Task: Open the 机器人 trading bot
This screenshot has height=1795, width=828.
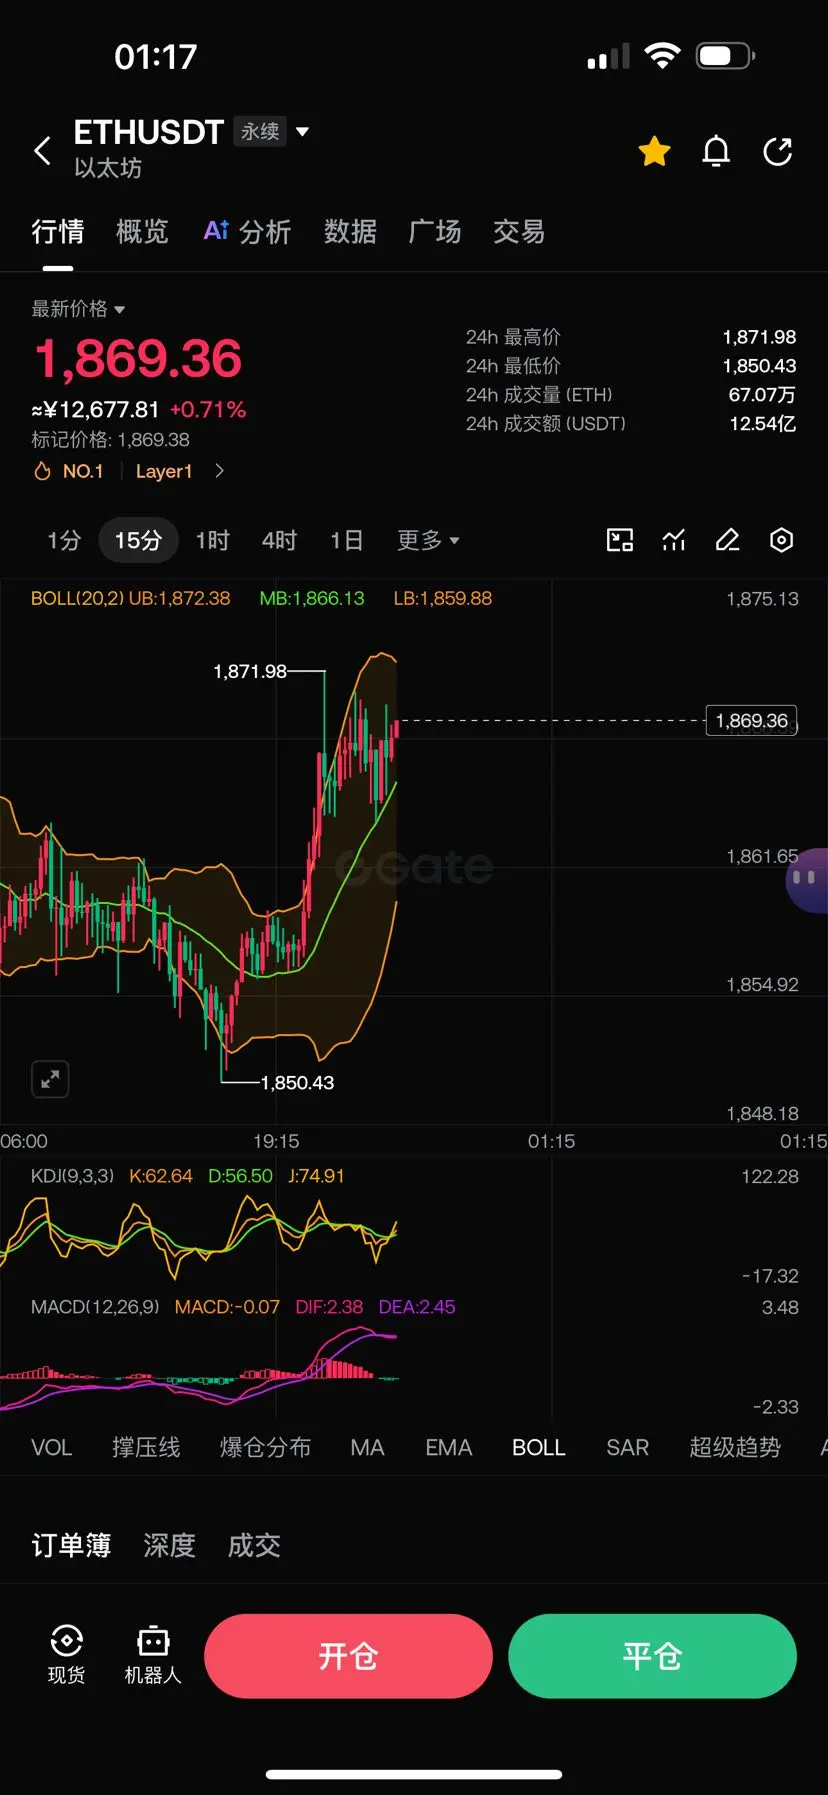Action: point(153,1654)
